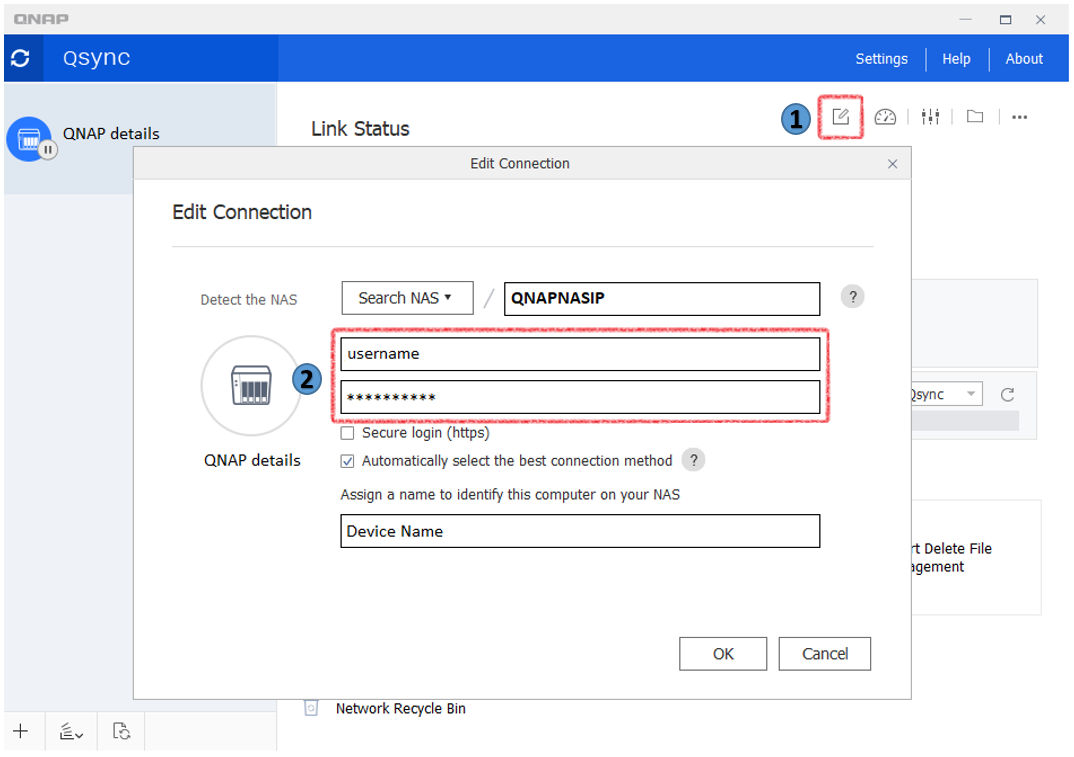Click the Network Recycle Bin link
Image resolution: width=1074 pixels, height=757 pixels.
pyautogui.click(x=400, y=708)
